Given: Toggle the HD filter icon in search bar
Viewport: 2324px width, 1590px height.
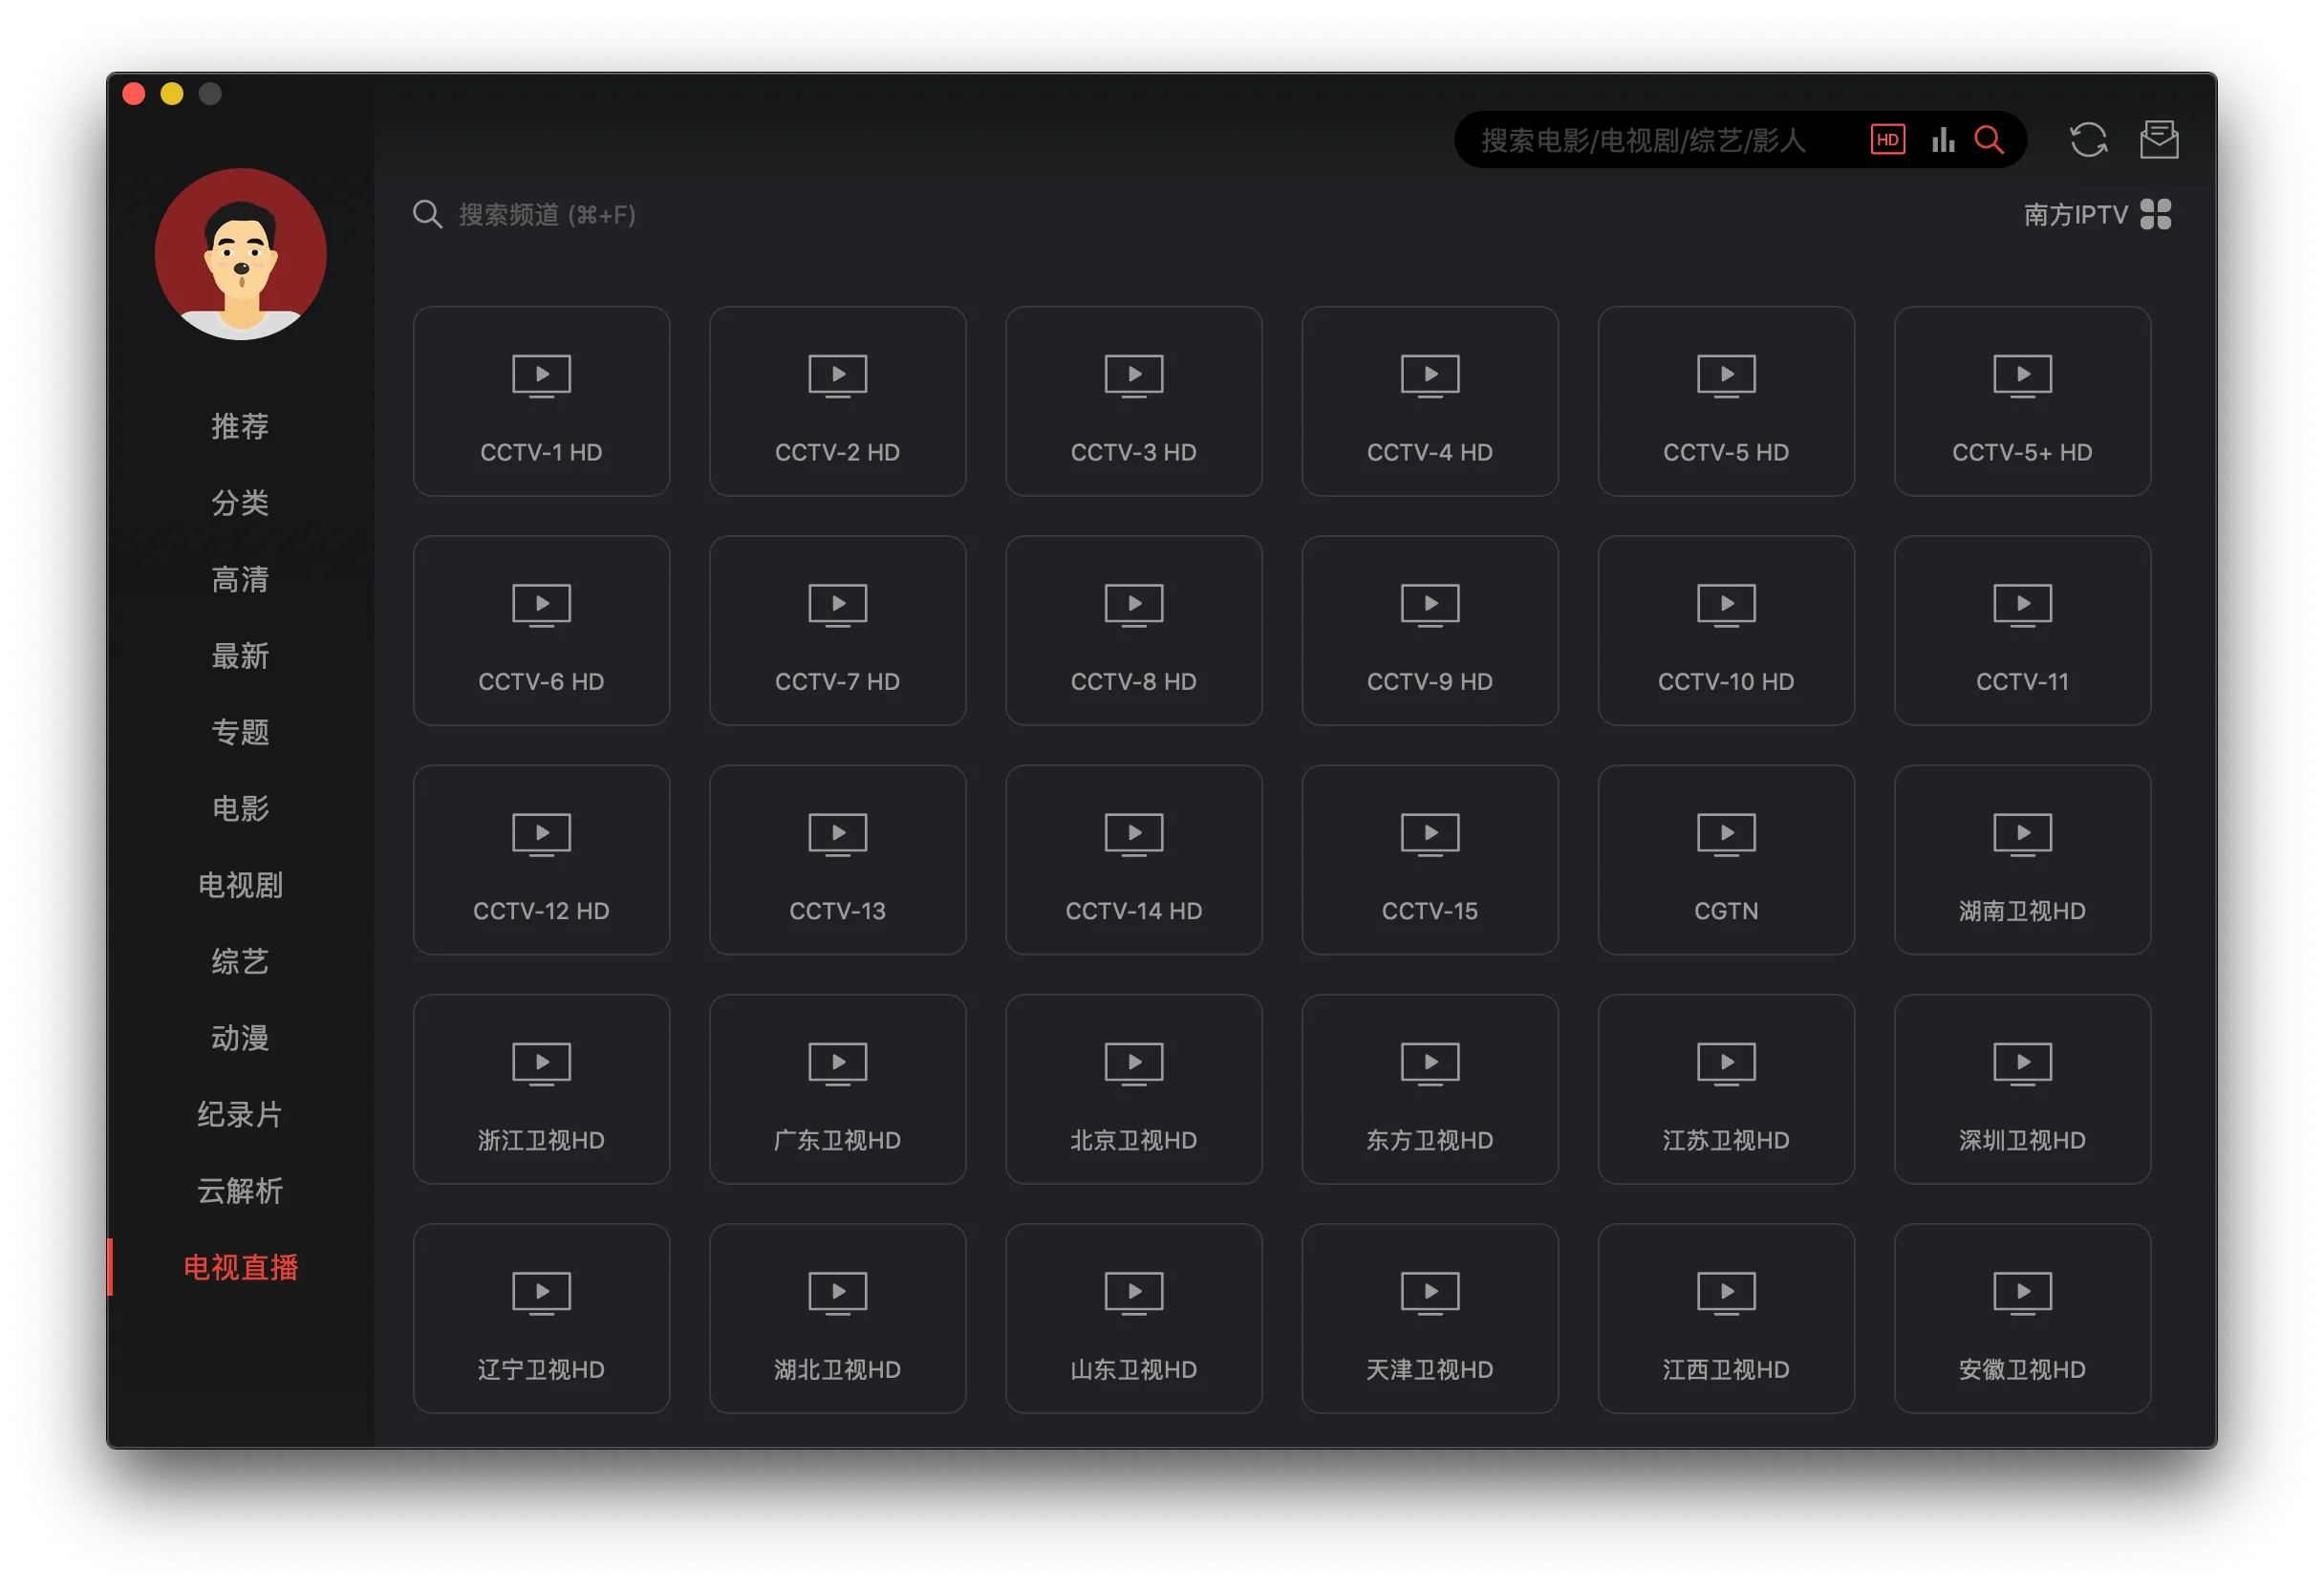Looking at the screenshot, I should pyautogui.click(x=1887, y=140).
